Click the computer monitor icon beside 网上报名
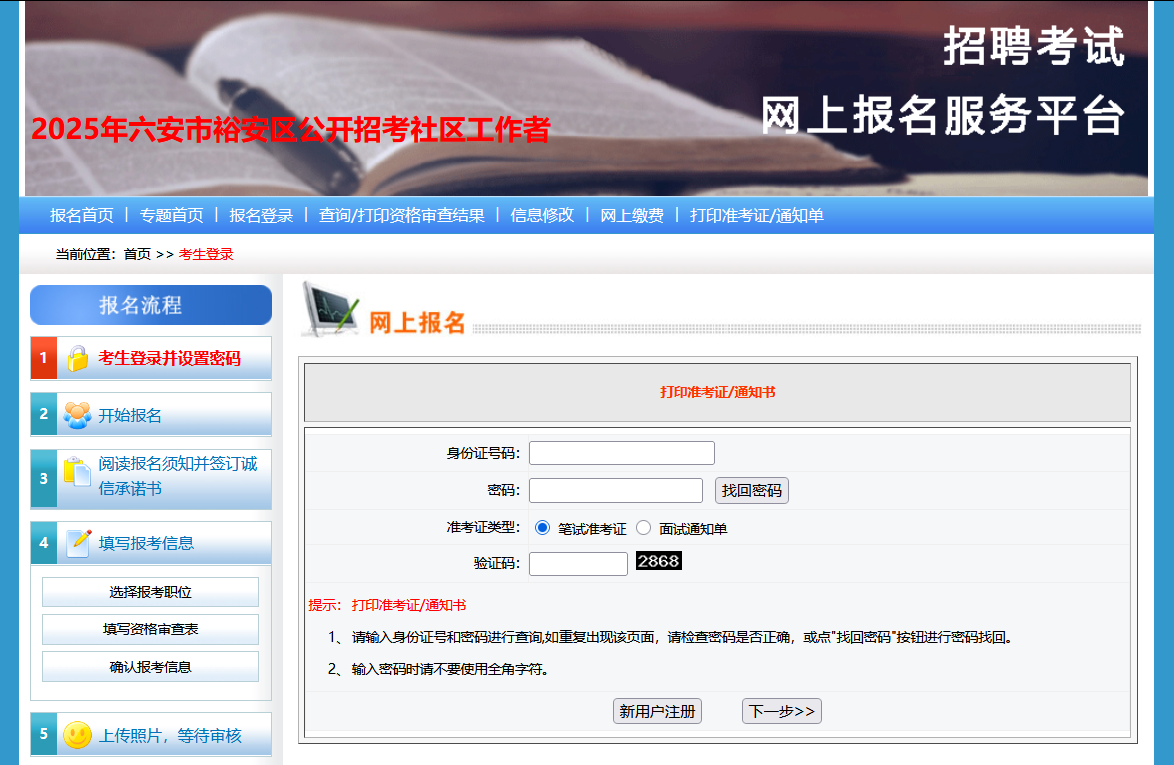Screen dimensions: 1174x765 (330, 309)
